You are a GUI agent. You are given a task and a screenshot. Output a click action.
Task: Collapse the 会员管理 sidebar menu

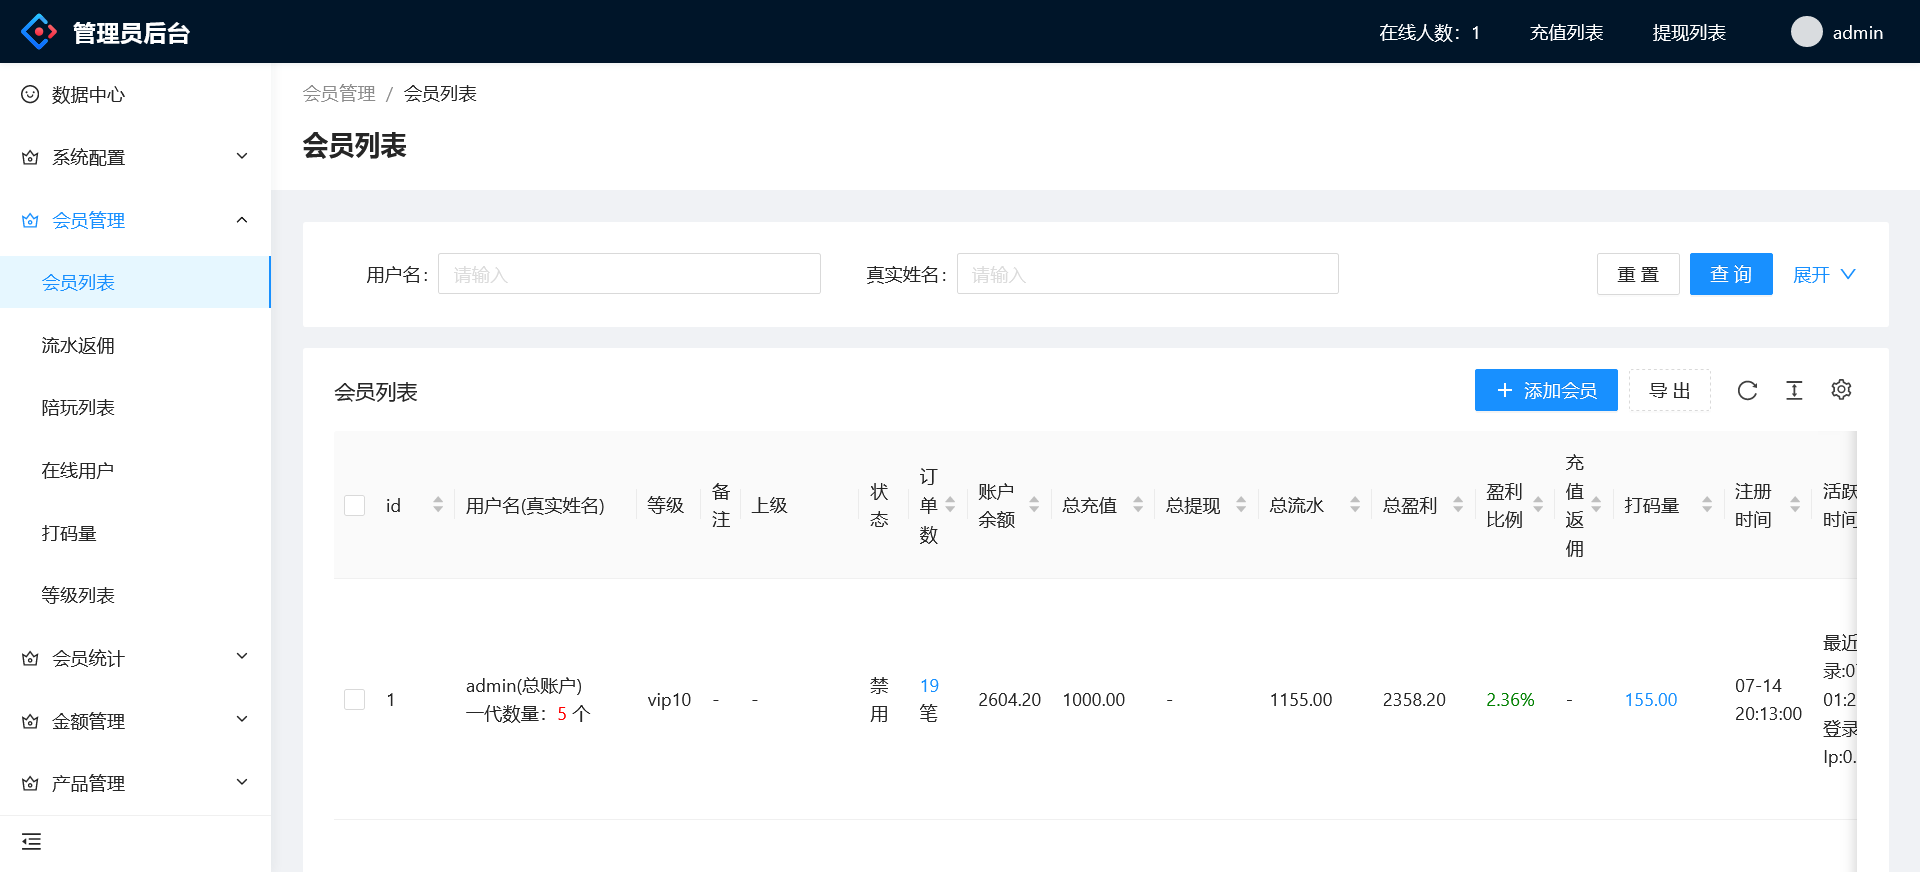click(x=135, y=220)
